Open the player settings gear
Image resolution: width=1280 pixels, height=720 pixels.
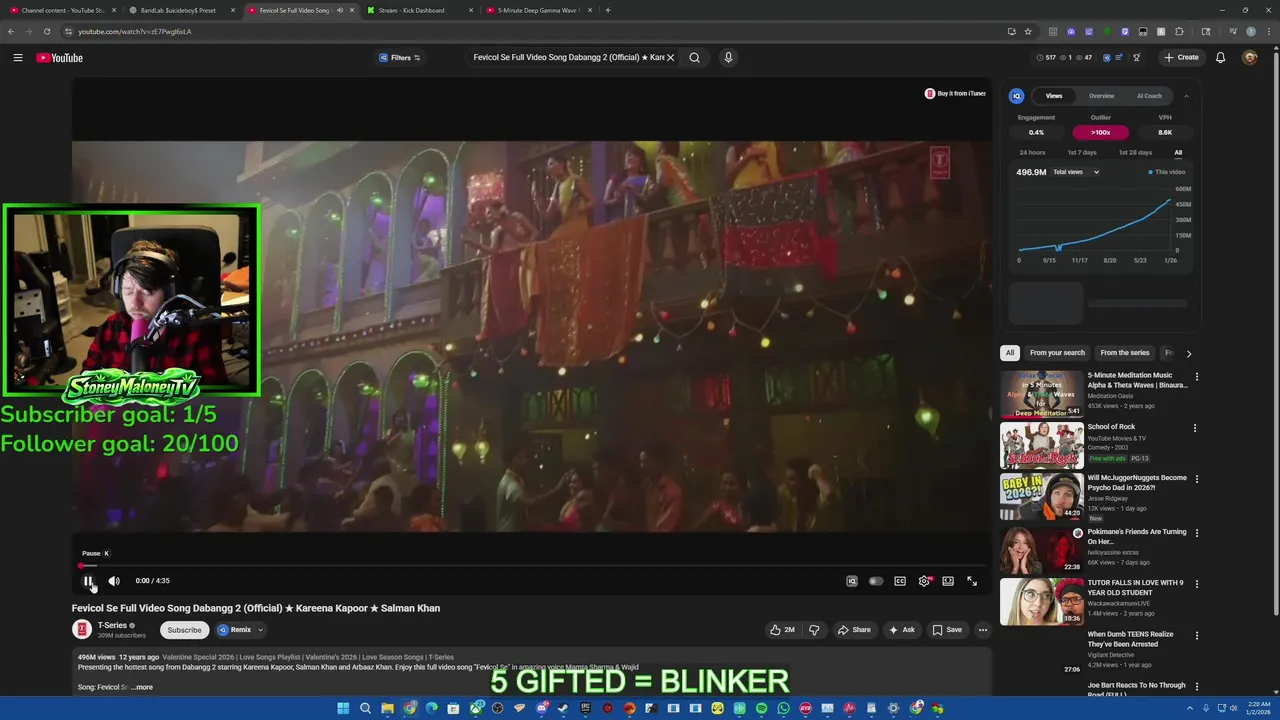(924, 581)
